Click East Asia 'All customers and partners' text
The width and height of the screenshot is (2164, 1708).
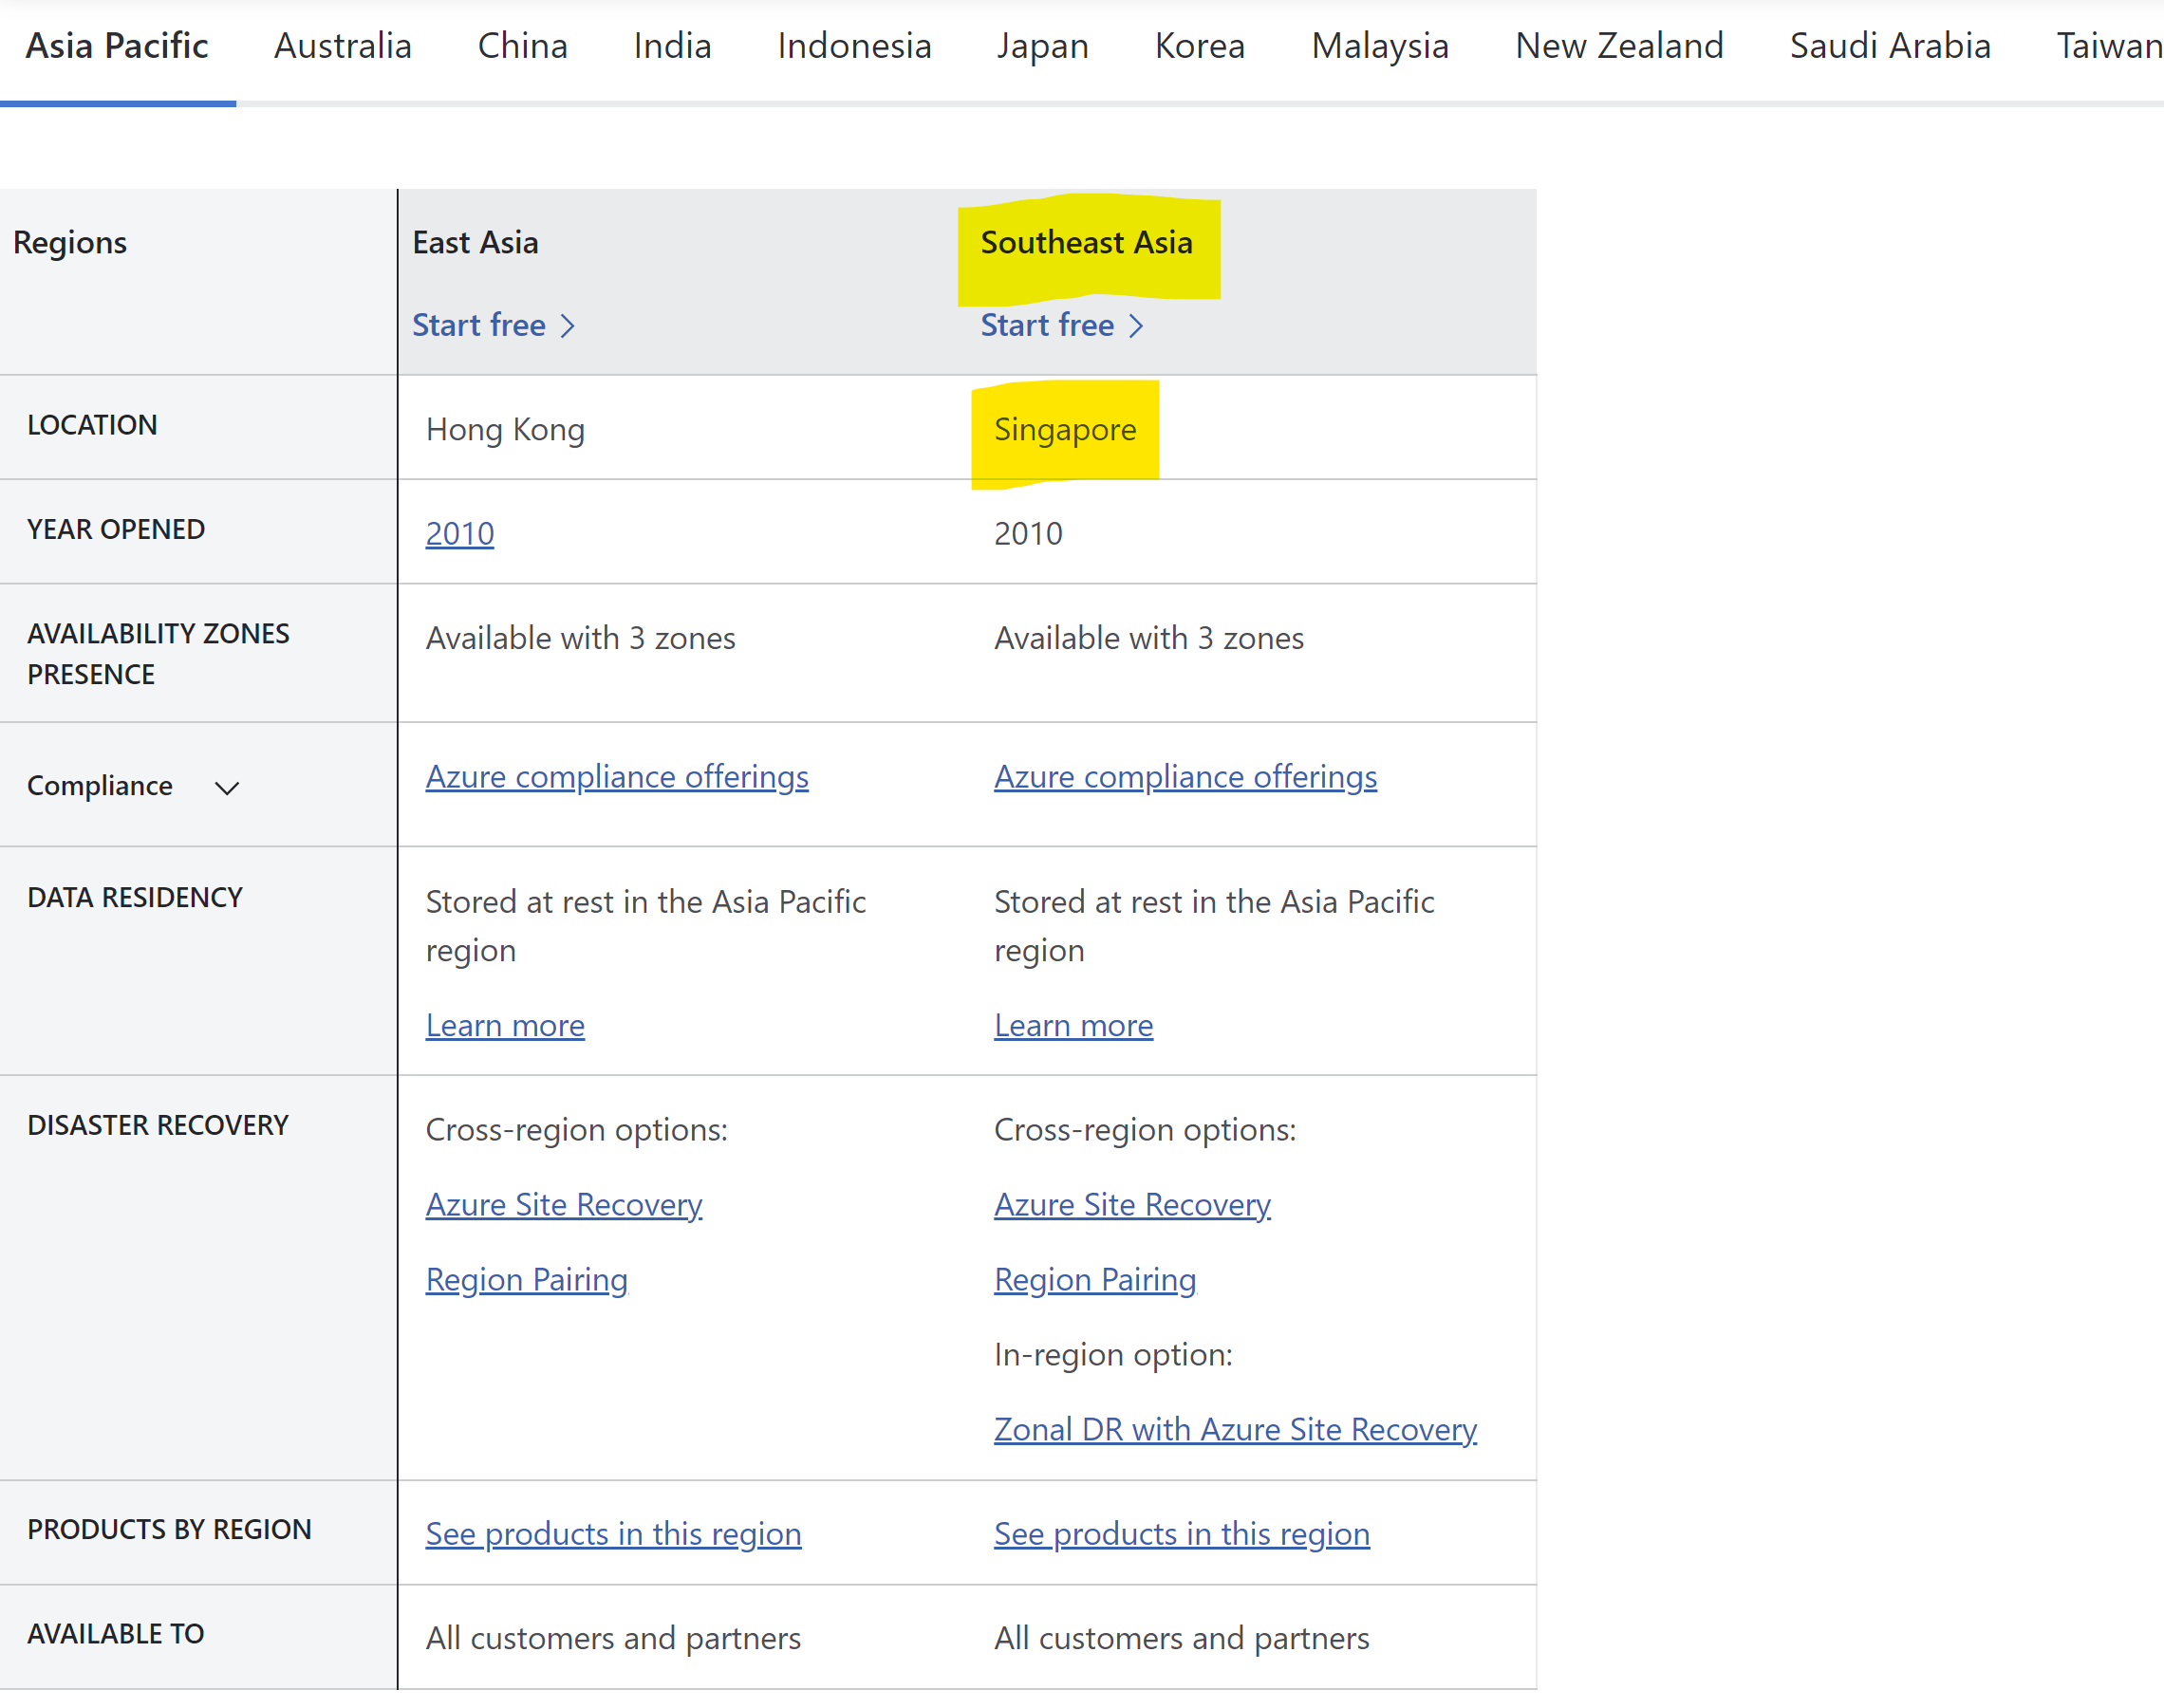point(612,1638)
